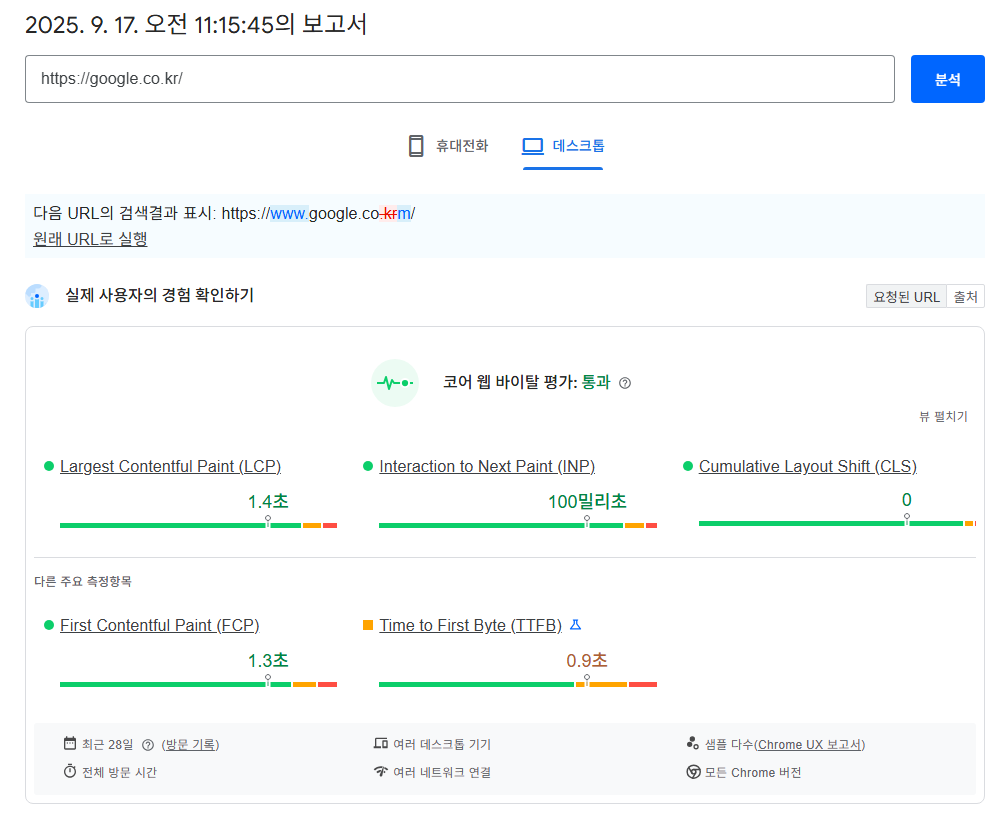Open the Interaction to Next Paint (INP) link
The width and height of the screenshot is (1008, 821).
pos(487,466)
